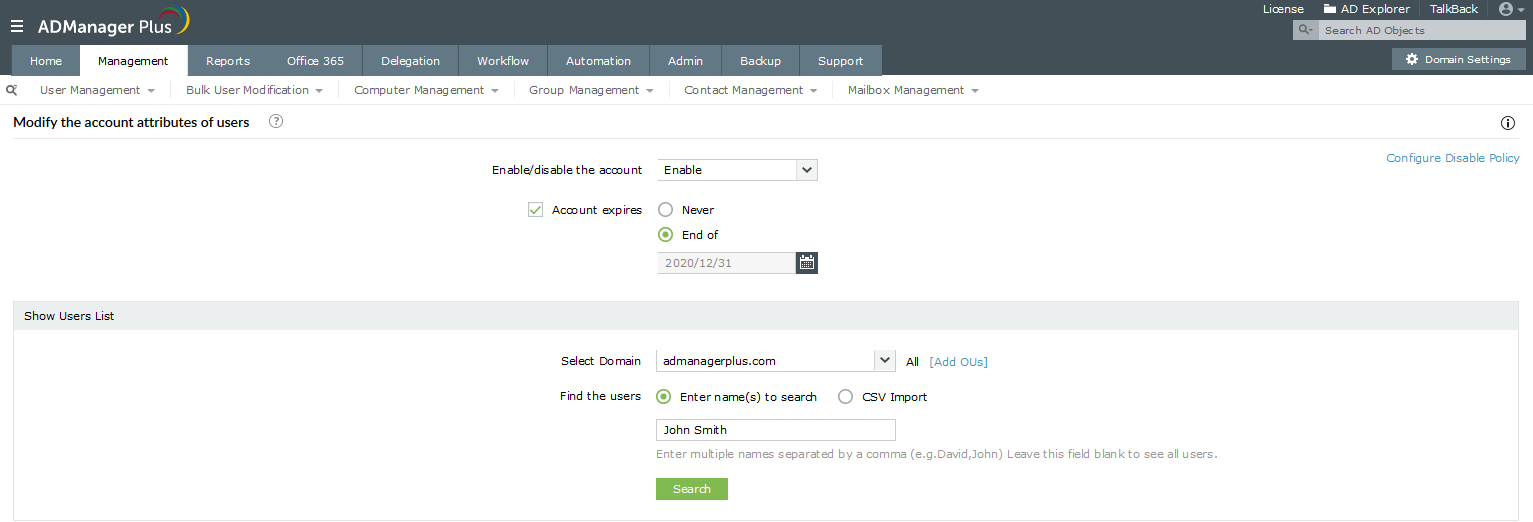The width and height of the screenshot is (1533, 522).
Task: Open the Admin tab
Action: [x=685, y=61]
